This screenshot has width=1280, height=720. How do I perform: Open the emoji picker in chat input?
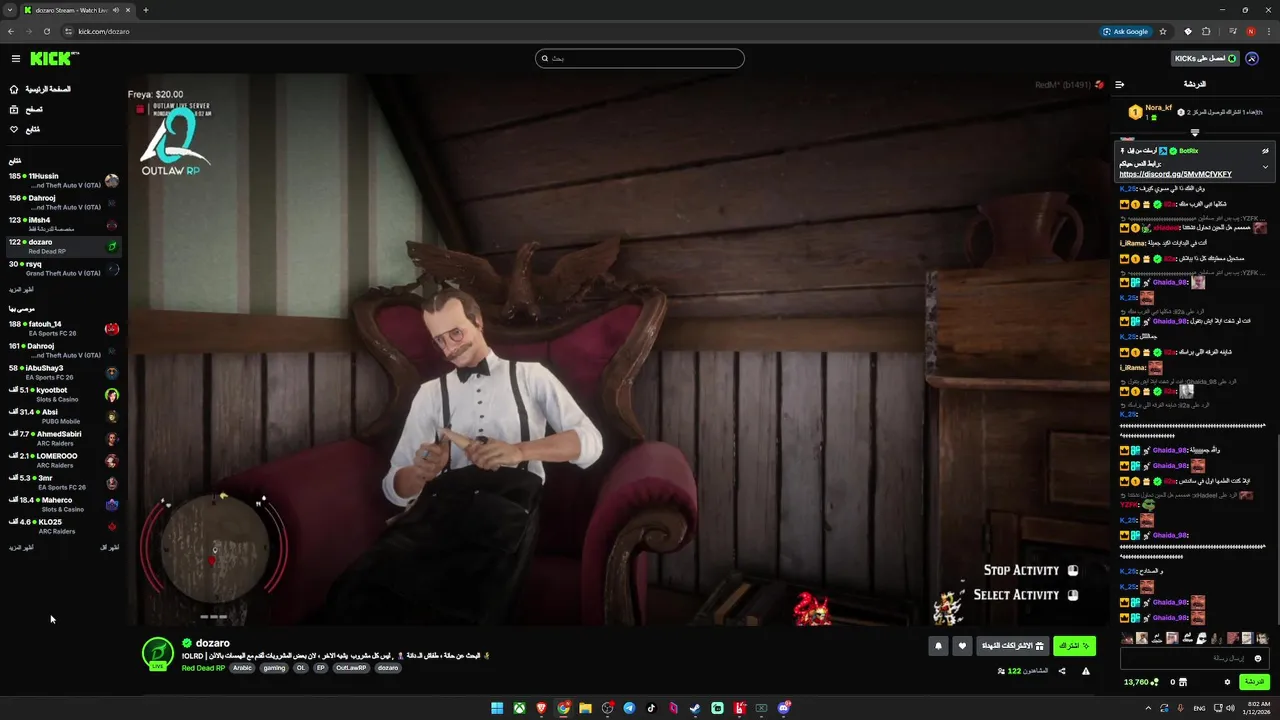pyautogui.click(x=1258, y=658)
